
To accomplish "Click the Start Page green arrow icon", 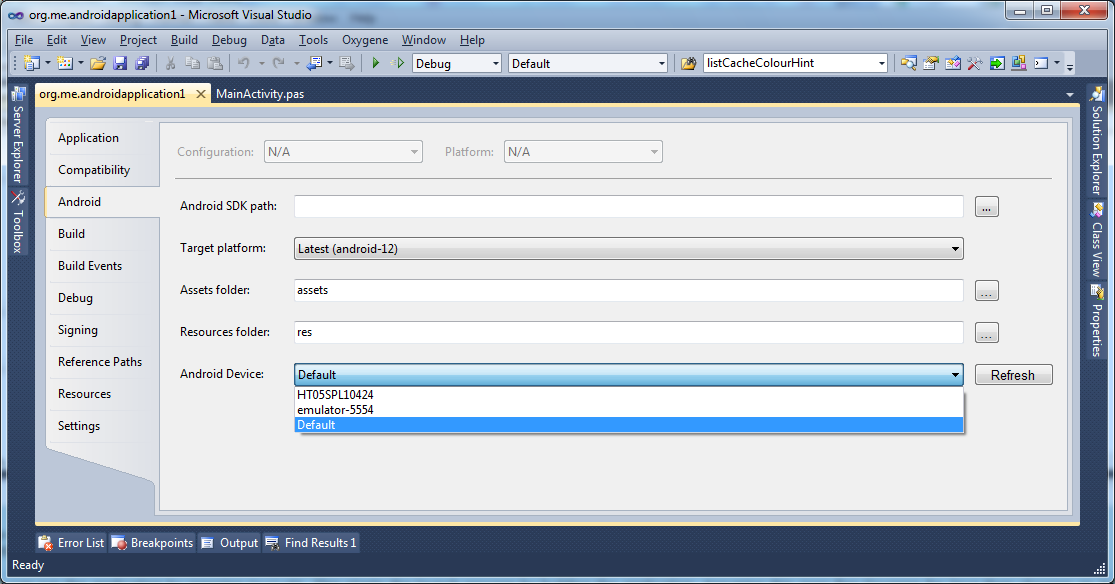I will [996, 63].
